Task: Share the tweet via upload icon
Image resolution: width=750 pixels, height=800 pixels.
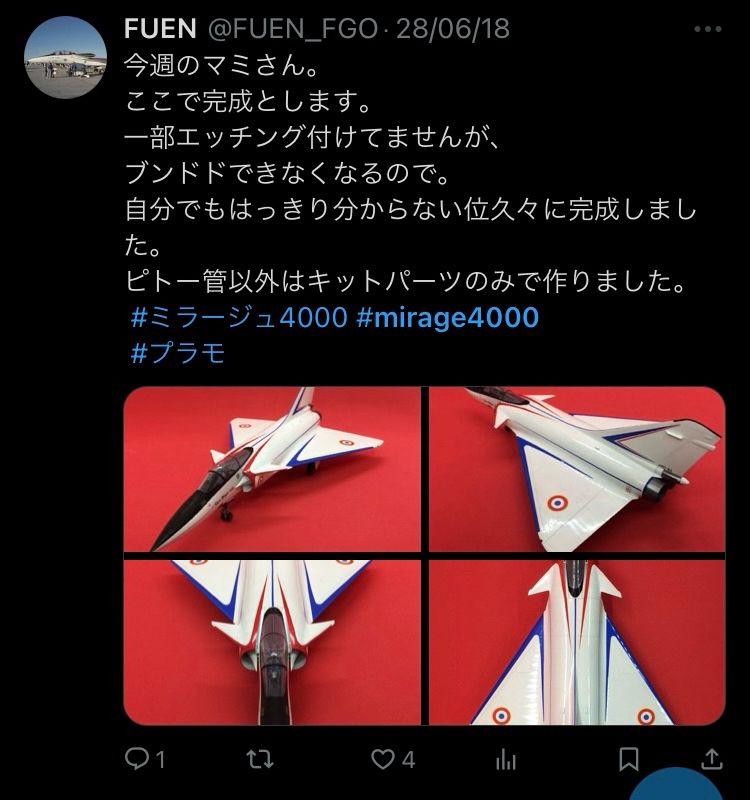Action: 711,759
